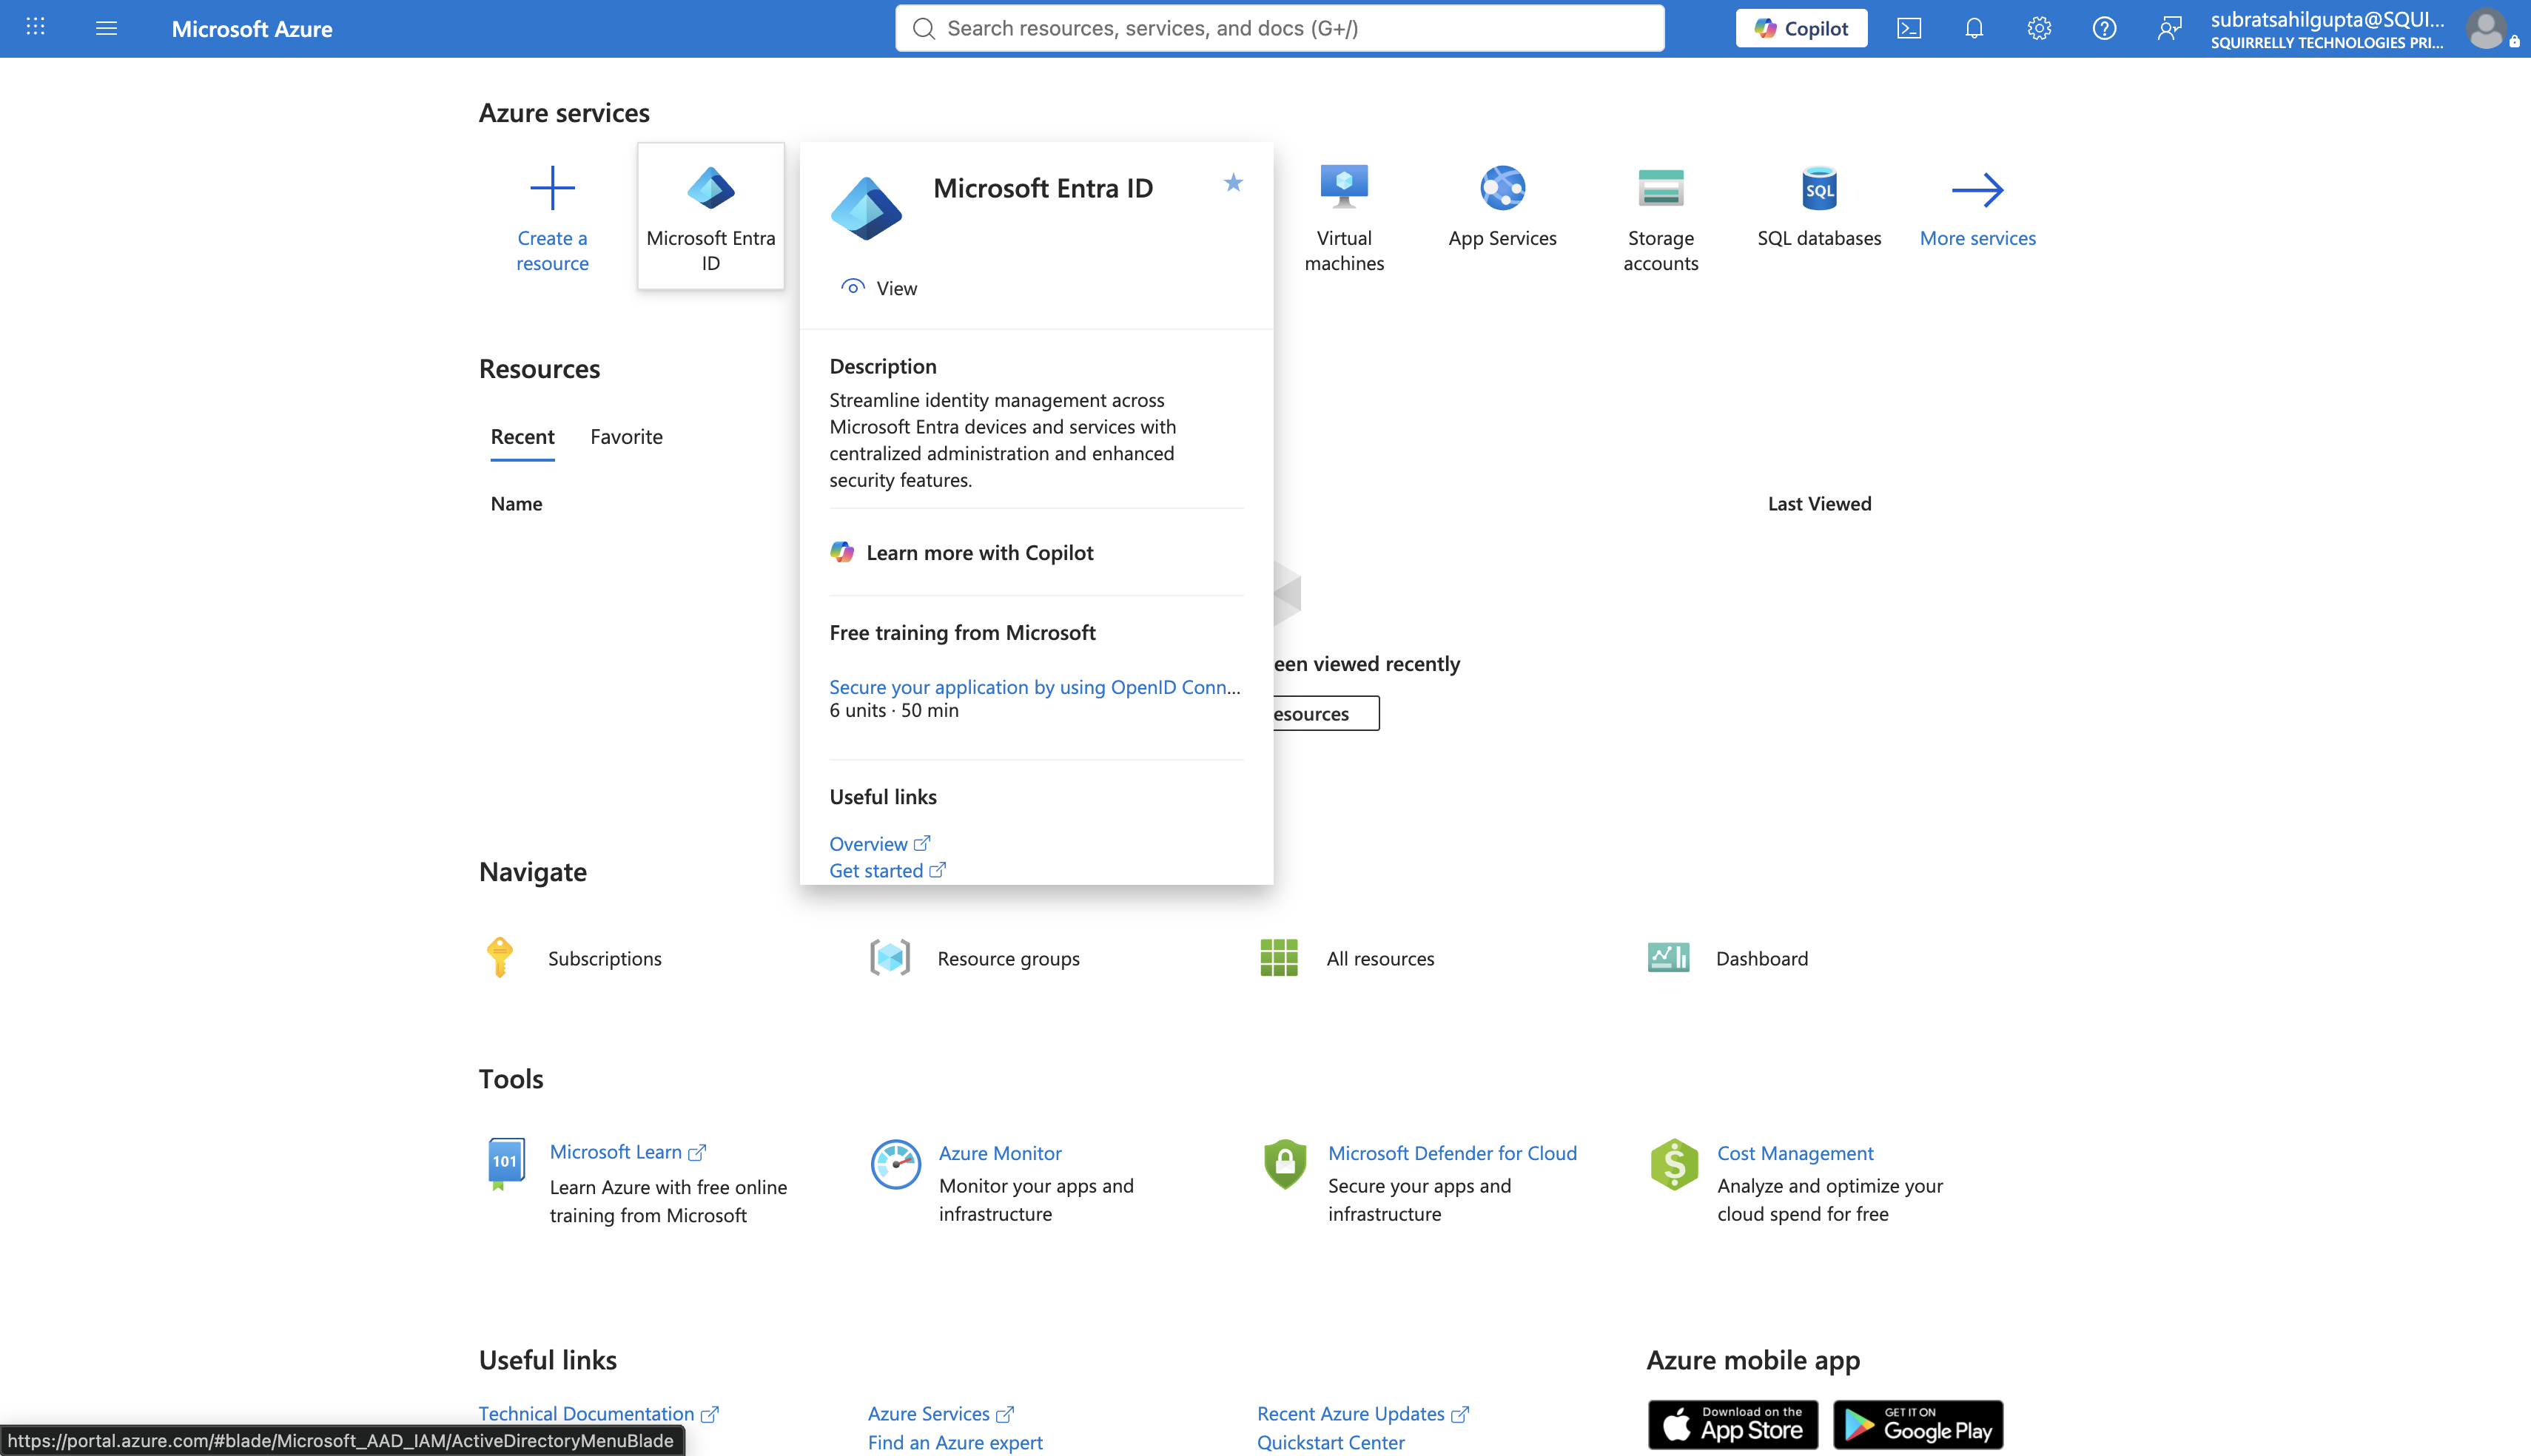Open Resource groups cube icon

point(889,957)
